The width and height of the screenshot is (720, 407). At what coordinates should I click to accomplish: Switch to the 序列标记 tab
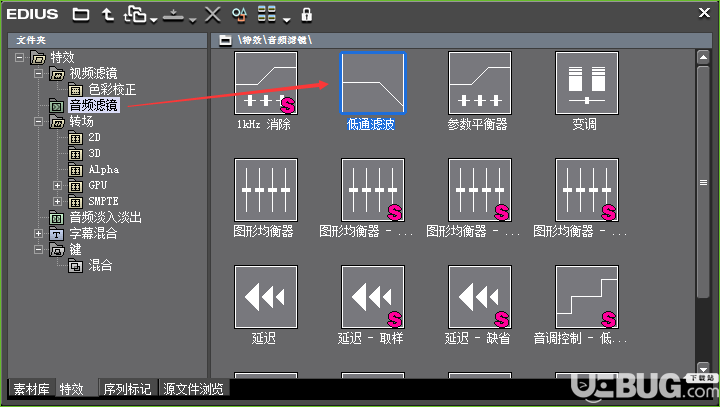pyautogui.click(x=127, y=389)
